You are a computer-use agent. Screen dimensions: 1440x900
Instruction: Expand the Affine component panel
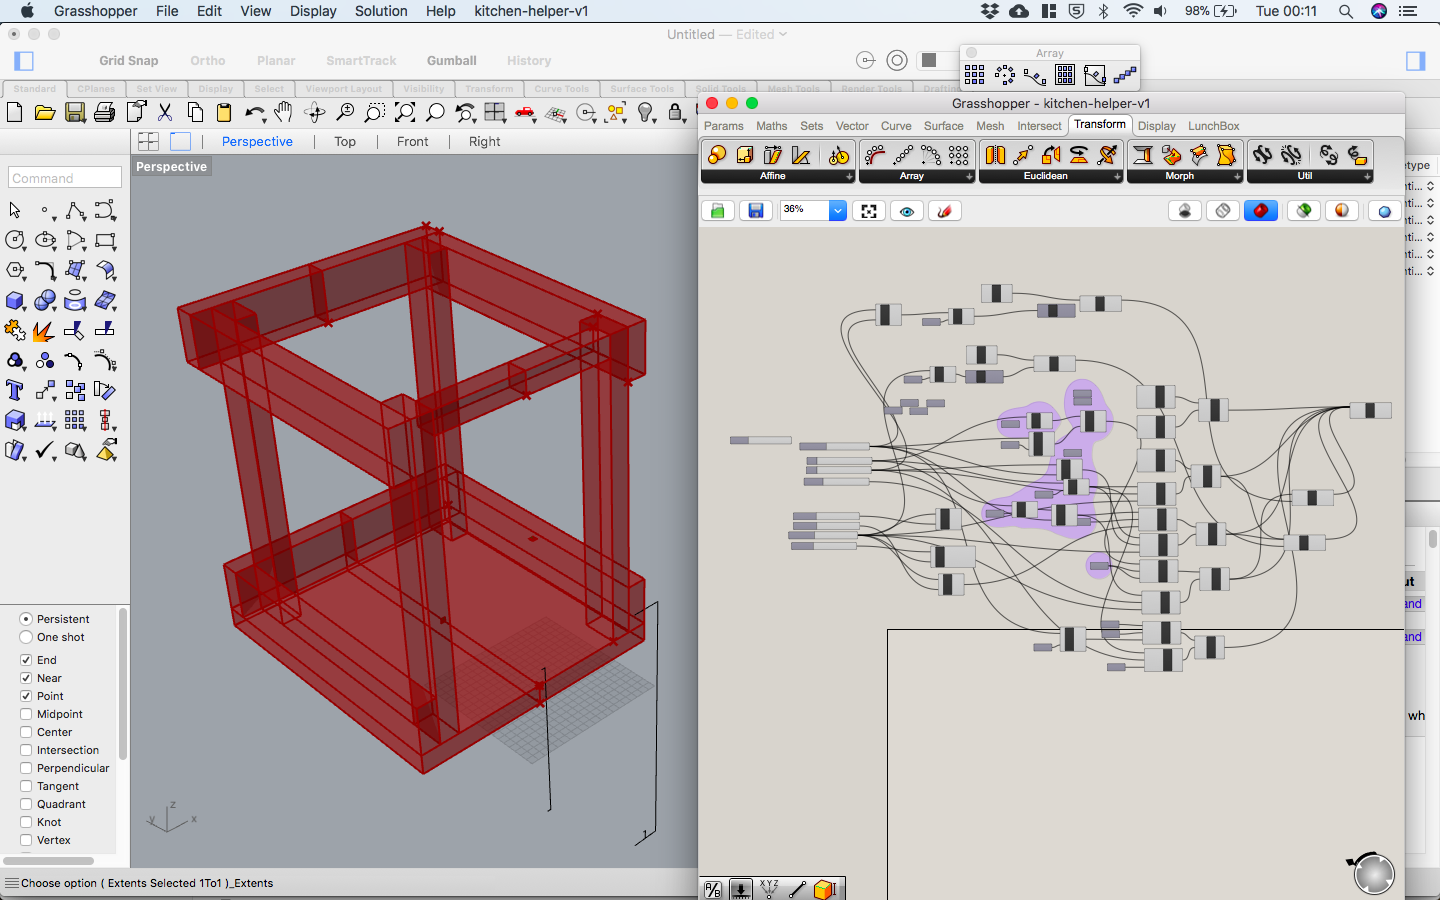tap(849, 177)
